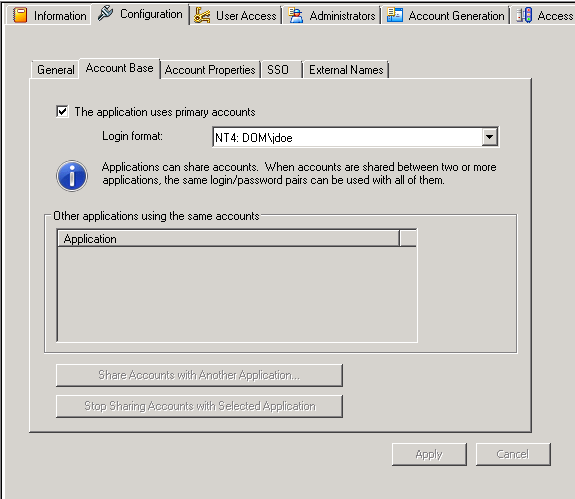Click the 'Other applications using the same accounts' label

click(156, 216)
